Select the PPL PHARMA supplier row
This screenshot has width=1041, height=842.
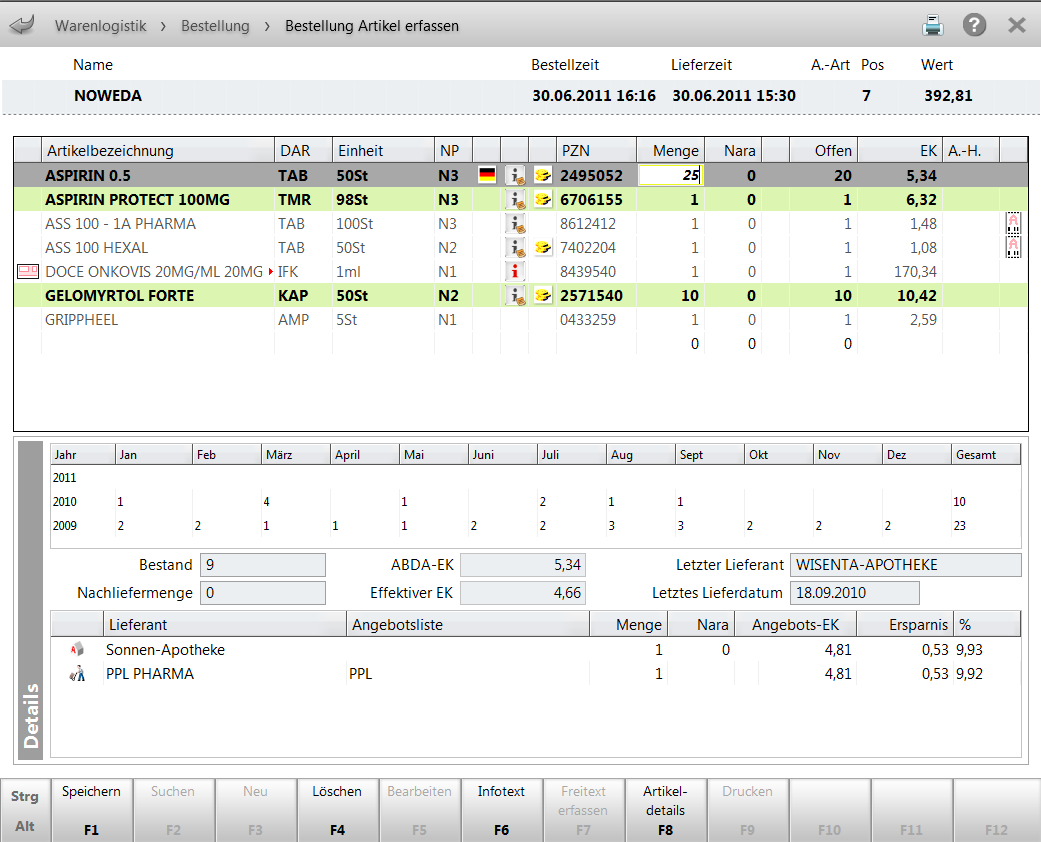[x=536, y=673]
